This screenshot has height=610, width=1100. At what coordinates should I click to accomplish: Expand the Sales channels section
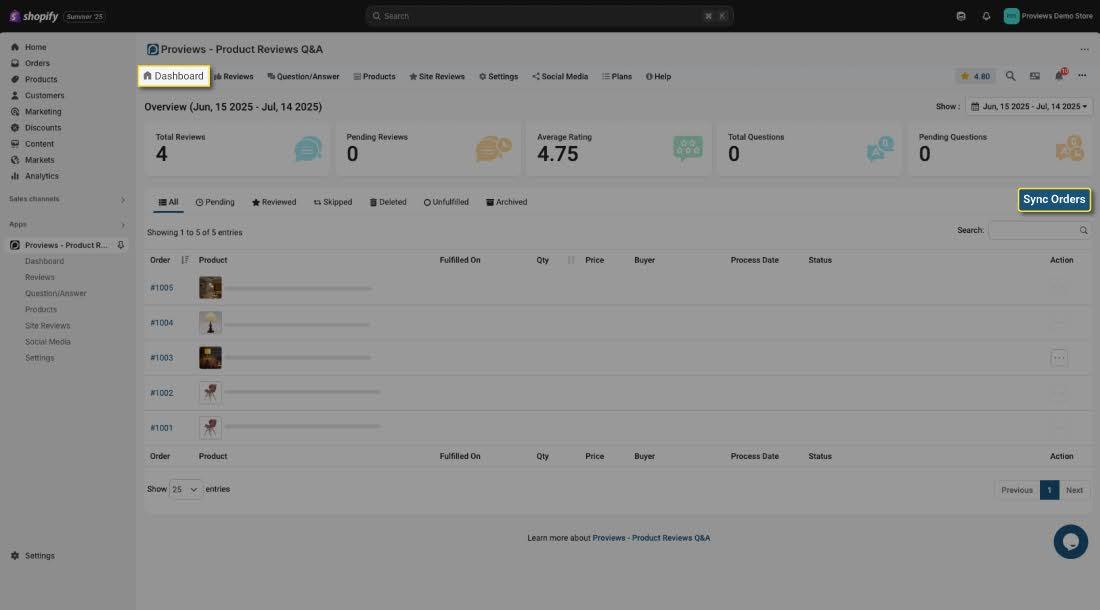coord(123,200)
